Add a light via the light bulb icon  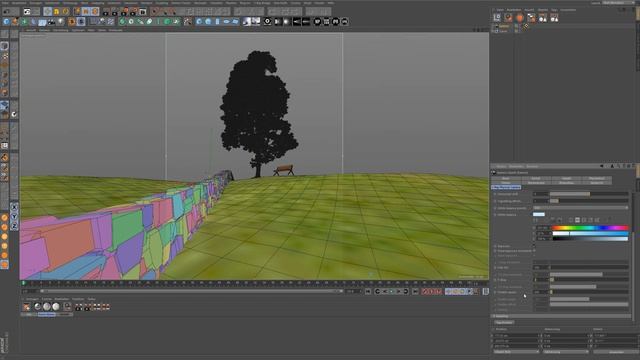click(61, 22)
